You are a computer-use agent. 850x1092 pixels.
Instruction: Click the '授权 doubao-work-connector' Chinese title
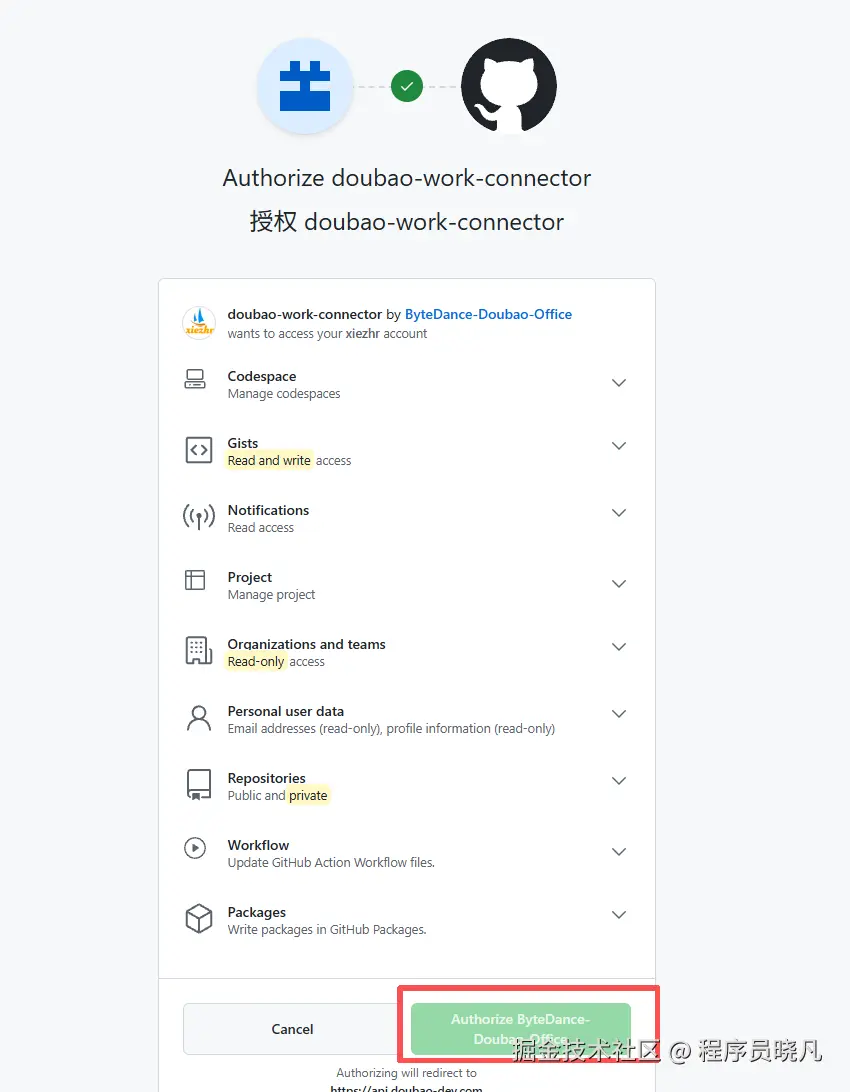[x=407, y=222]
